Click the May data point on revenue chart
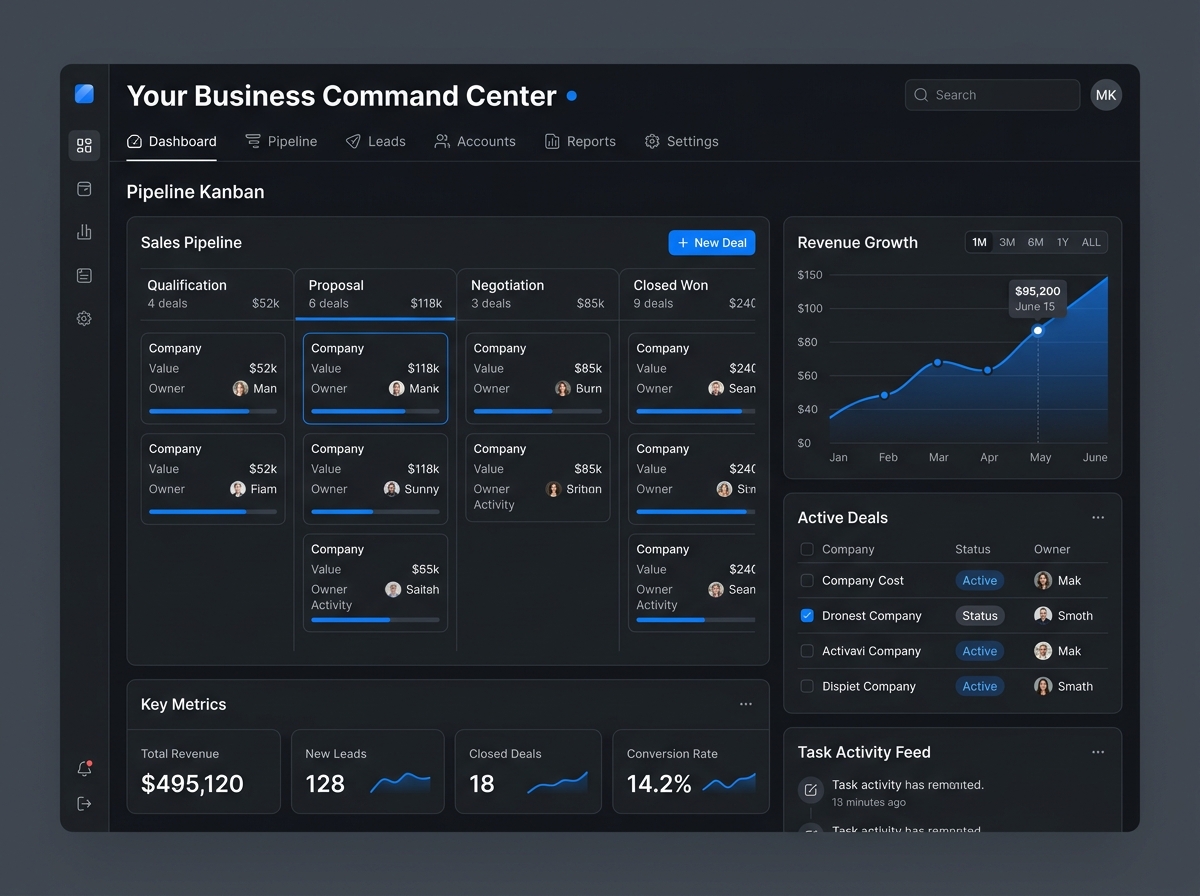1200x896 pixels. [1038, 330]
